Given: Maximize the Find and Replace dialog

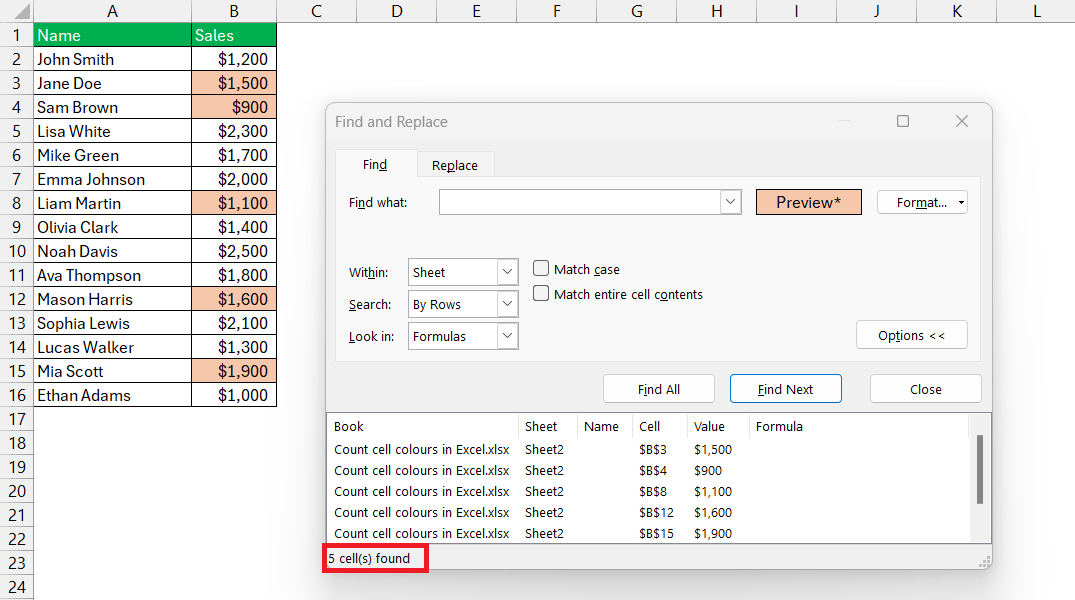Looking at the screenshot, I should click(x=903, y=121).
